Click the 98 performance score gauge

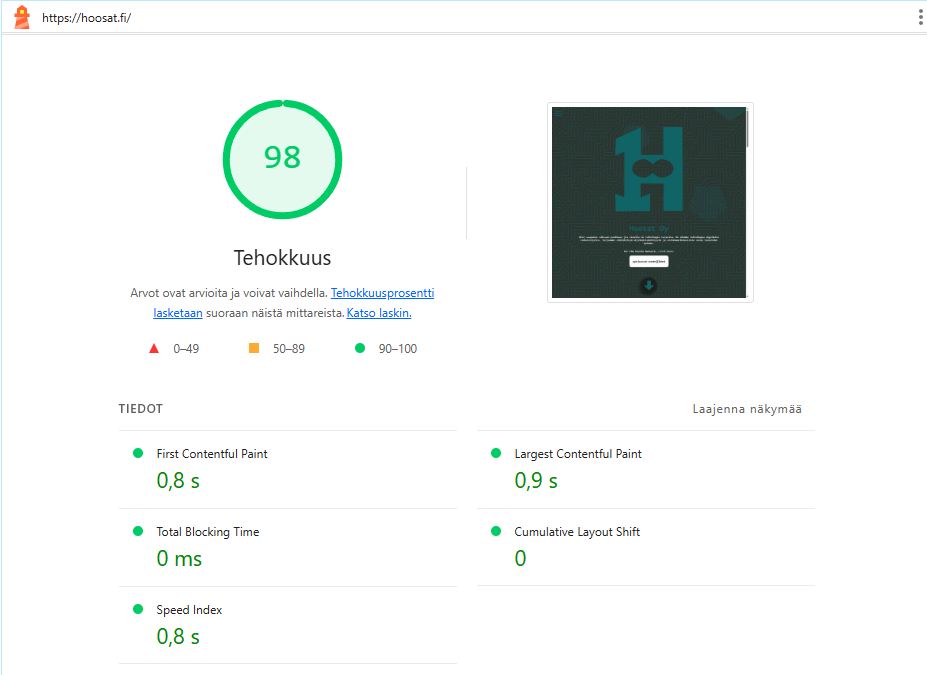tap(282, 158)
